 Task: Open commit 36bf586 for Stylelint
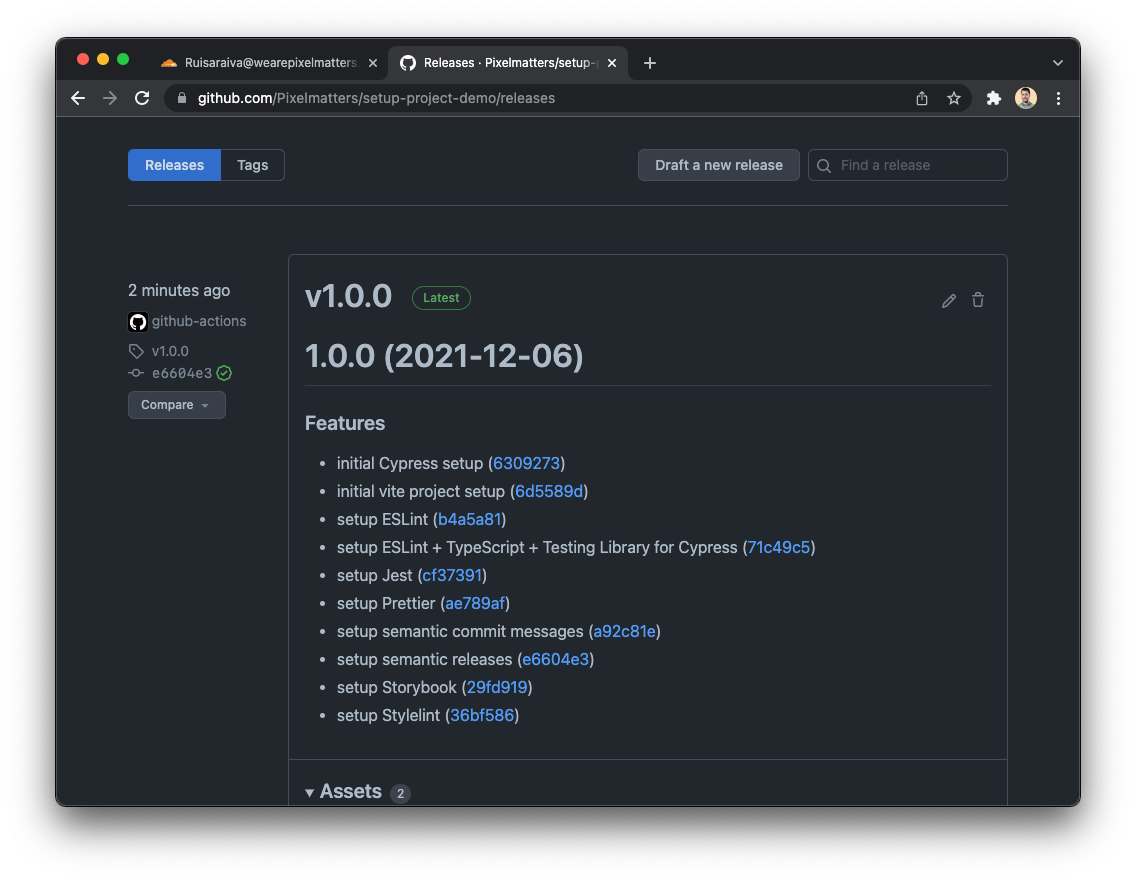[x=482, y=716]
